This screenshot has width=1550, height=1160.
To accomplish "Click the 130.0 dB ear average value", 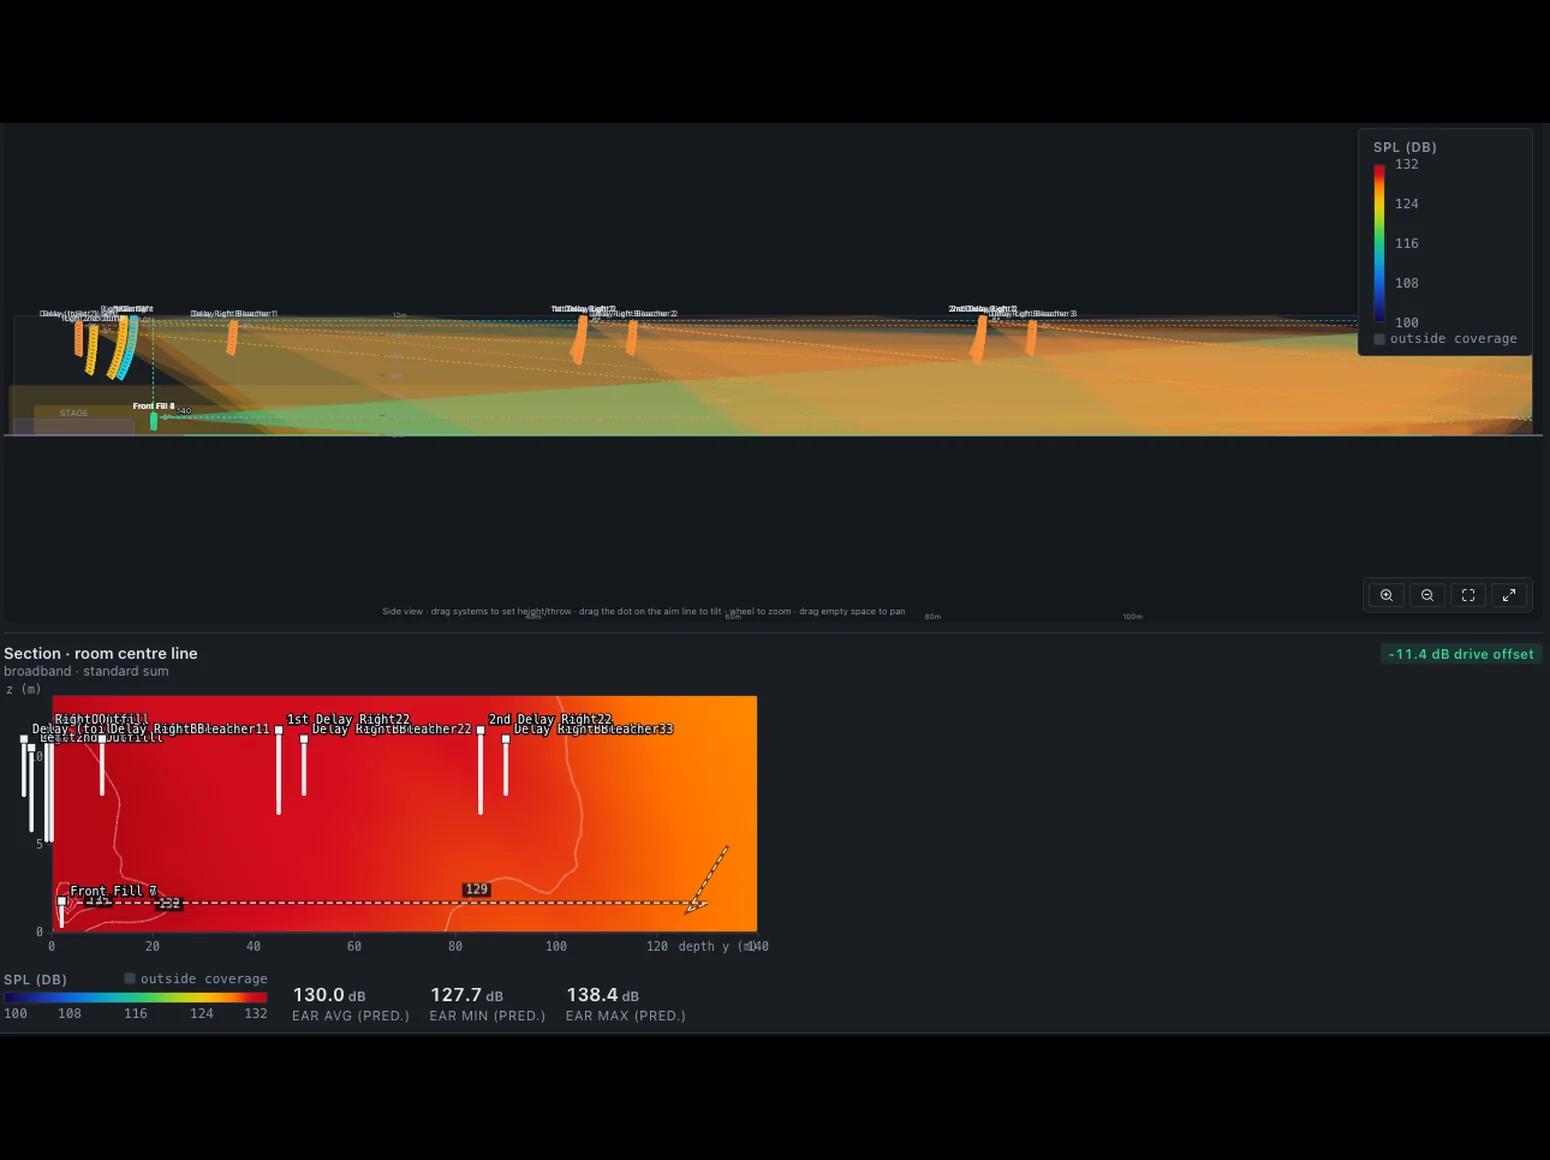I will pyautogui.click(x=329, y=995).
